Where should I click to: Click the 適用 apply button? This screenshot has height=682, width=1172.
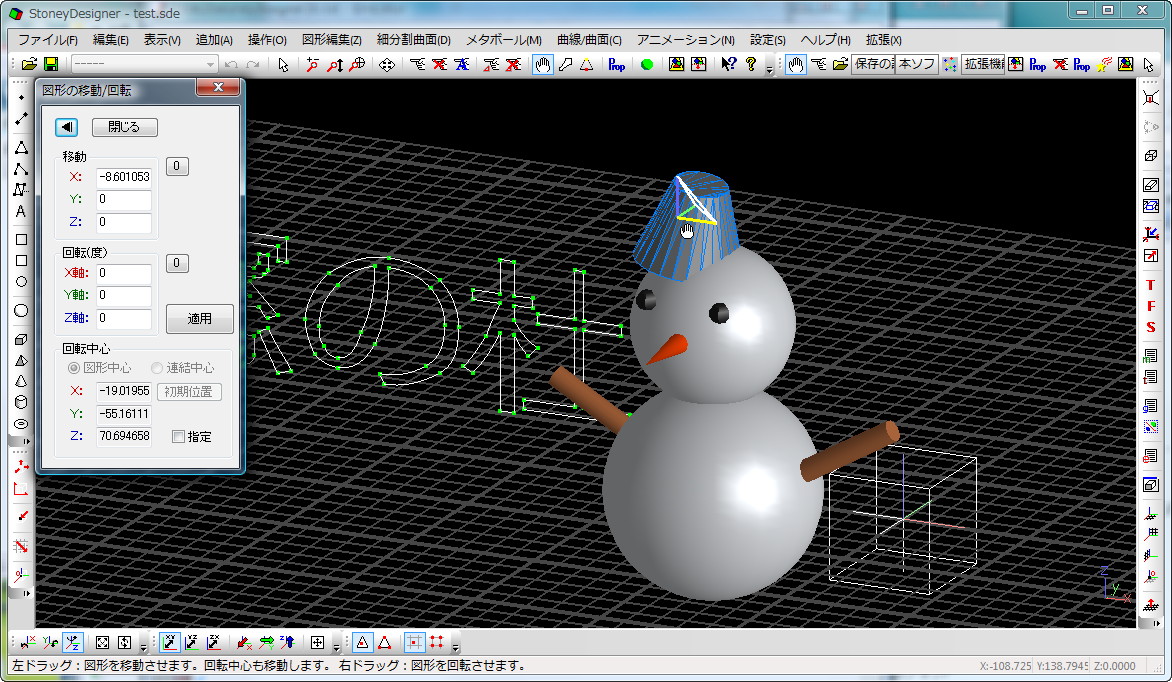(x=200, y=319)
